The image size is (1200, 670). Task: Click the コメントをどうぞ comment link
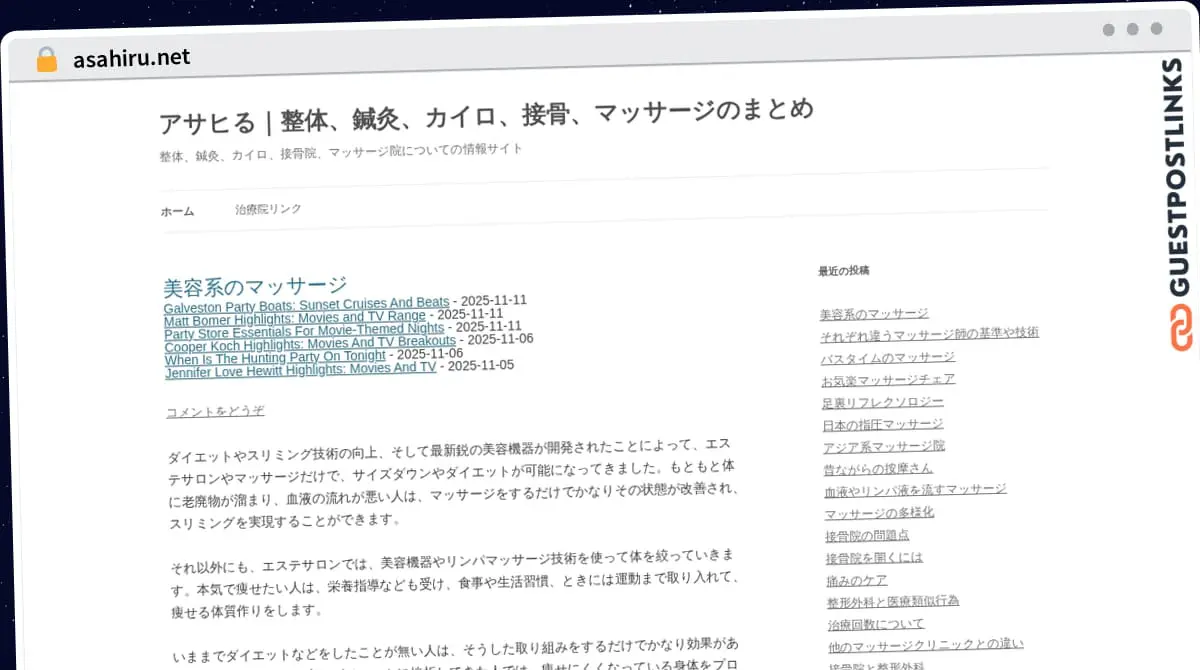coord(215,411)
